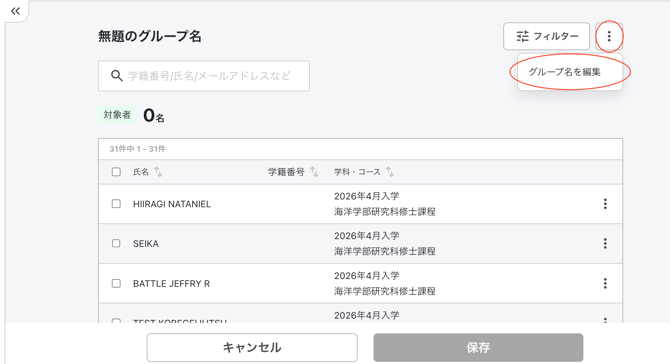The image size is (670, 364).
Task: Click the フィルター button
Action: (547, 36)
